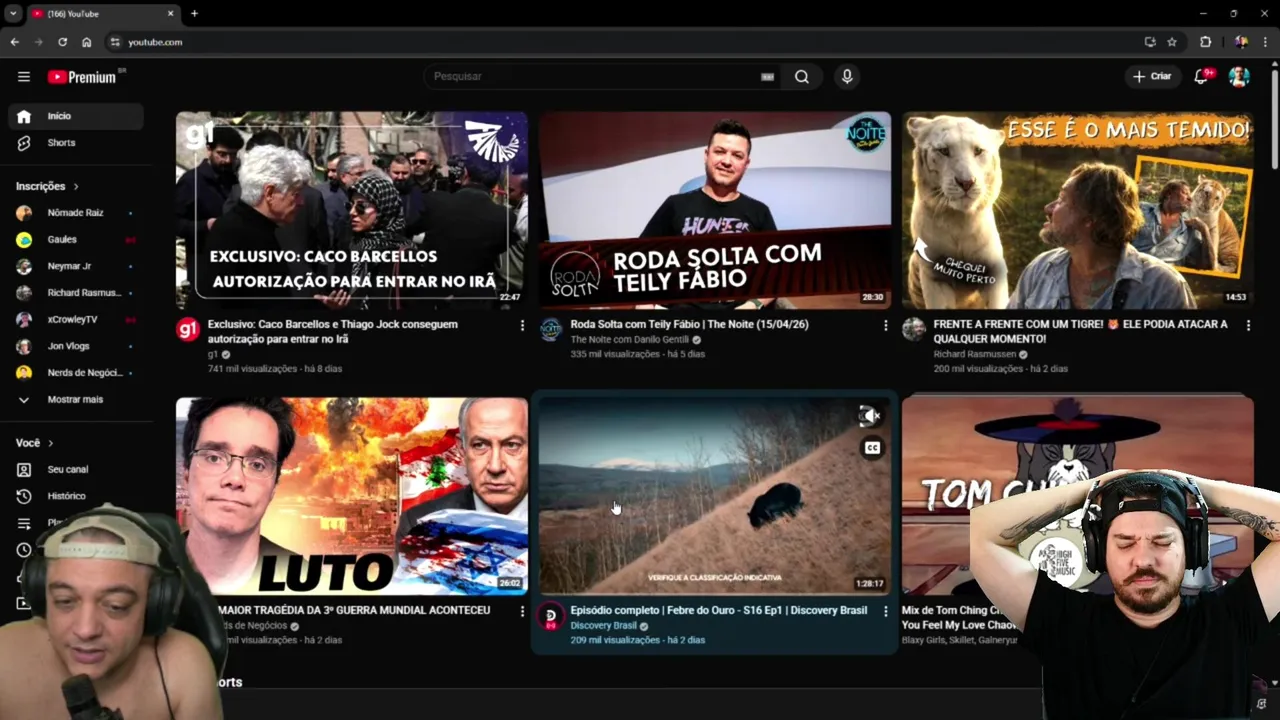Viewport: 1280px width, 720px height.
Task: Click The Noite channel avatar
Action: 551,330
